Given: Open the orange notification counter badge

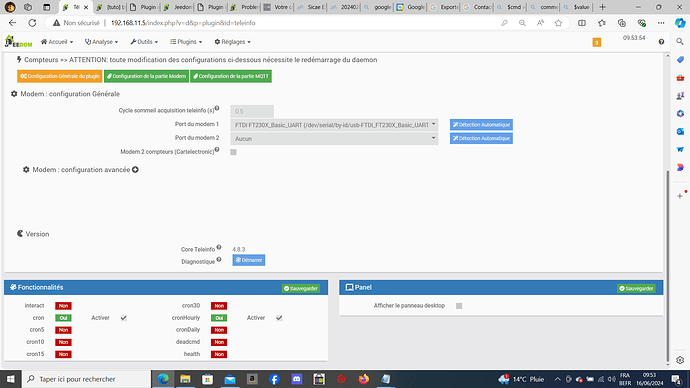Looking at the screenshot, I should coord(597,42).
